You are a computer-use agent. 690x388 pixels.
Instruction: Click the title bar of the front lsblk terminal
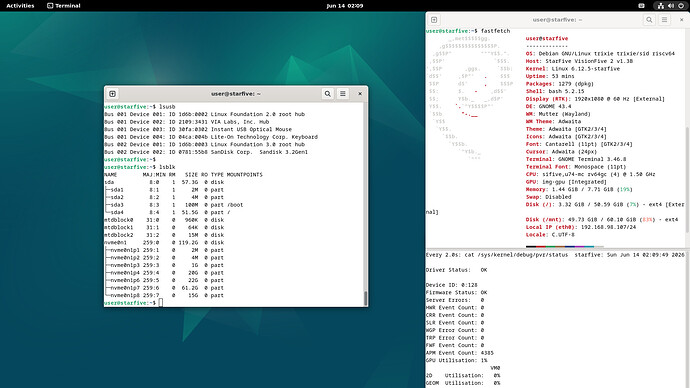point(236,94)
